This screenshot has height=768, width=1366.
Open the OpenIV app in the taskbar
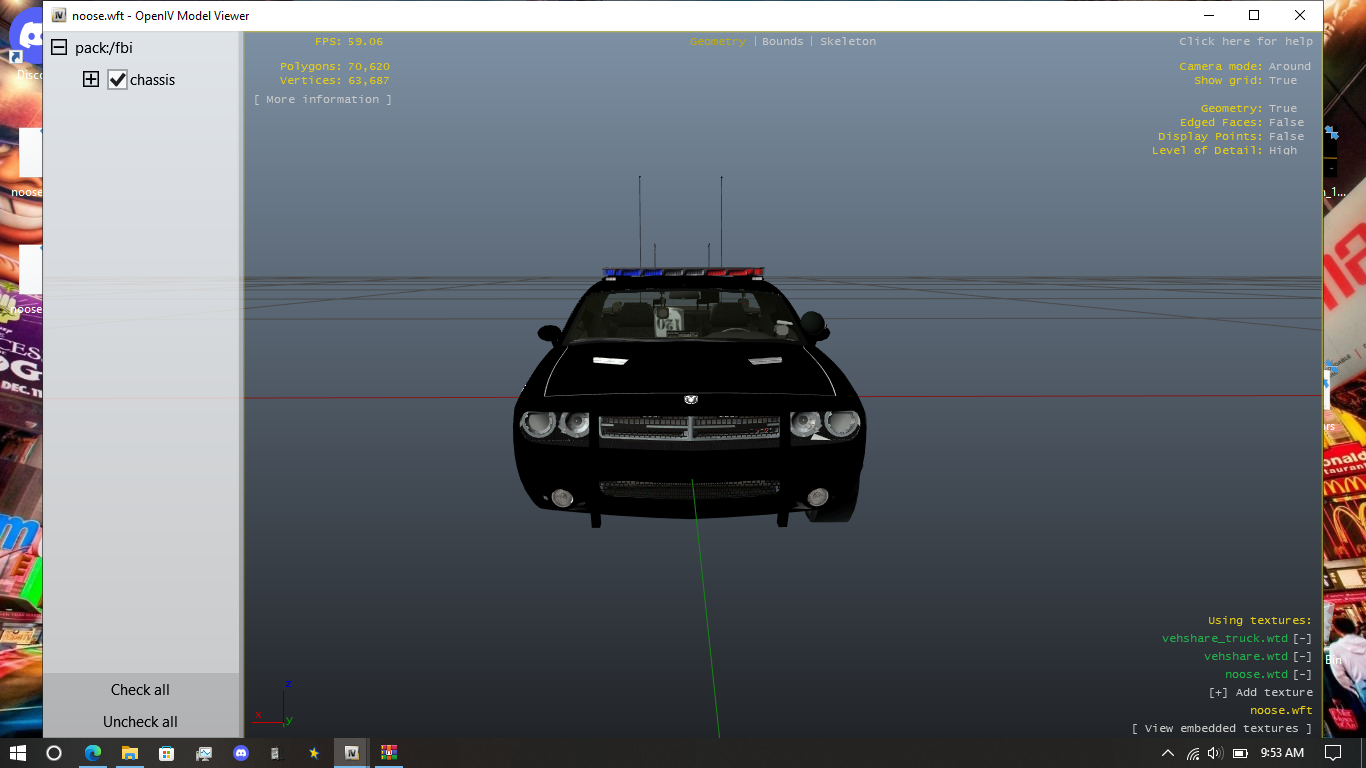tap(351, 752)
